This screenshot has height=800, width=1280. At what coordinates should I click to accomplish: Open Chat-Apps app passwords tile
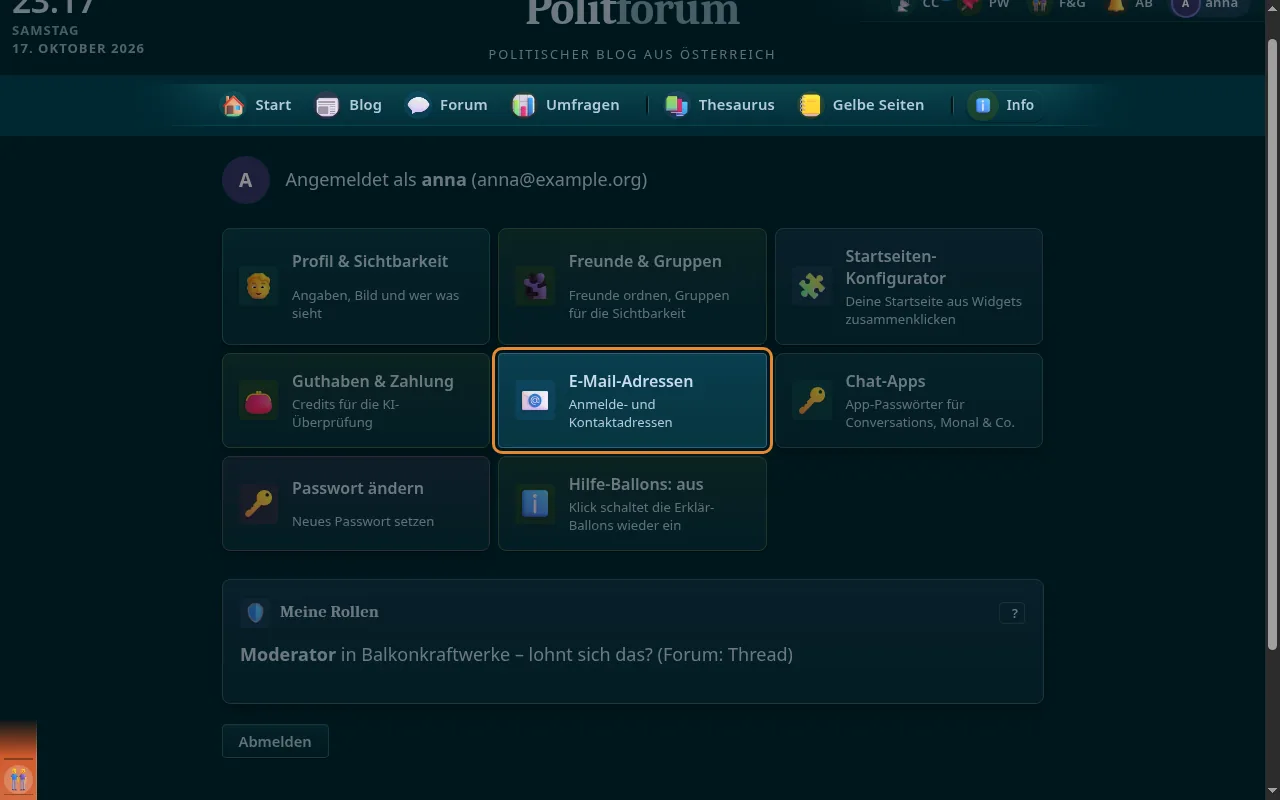[x=909, y=400]
